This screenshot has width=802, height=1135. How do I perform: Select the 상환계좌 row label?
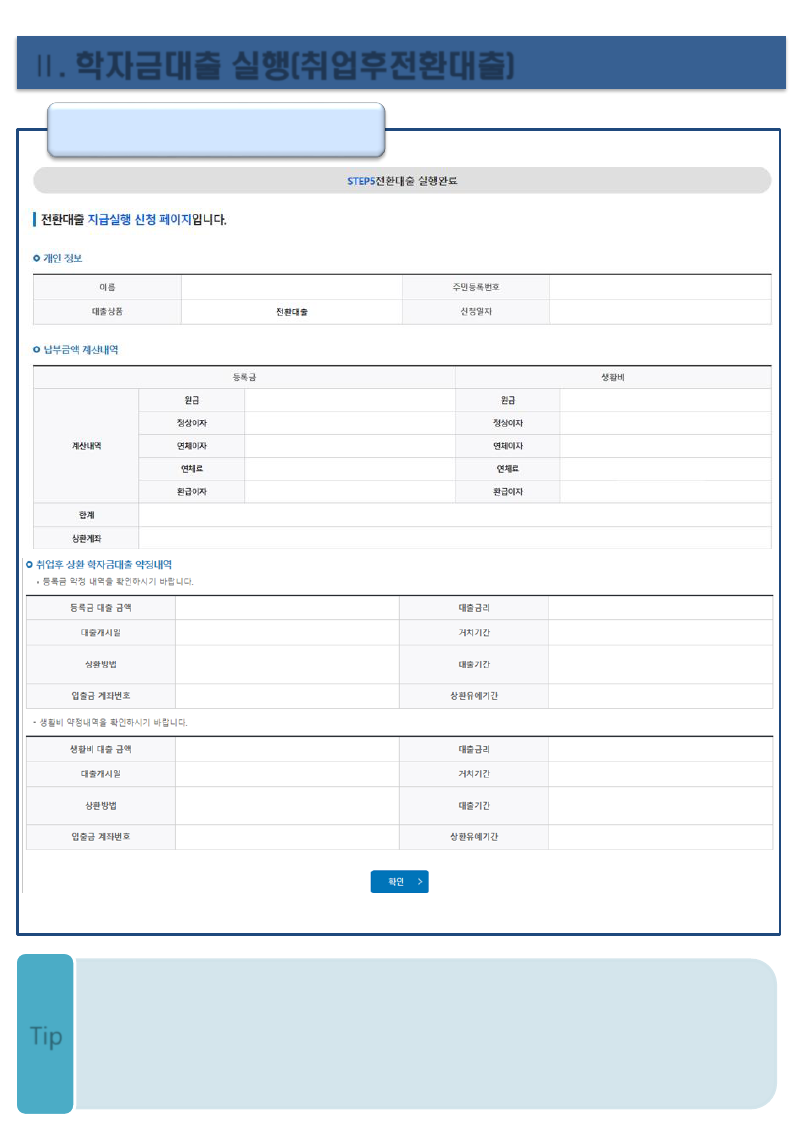(x=86, y=539)
